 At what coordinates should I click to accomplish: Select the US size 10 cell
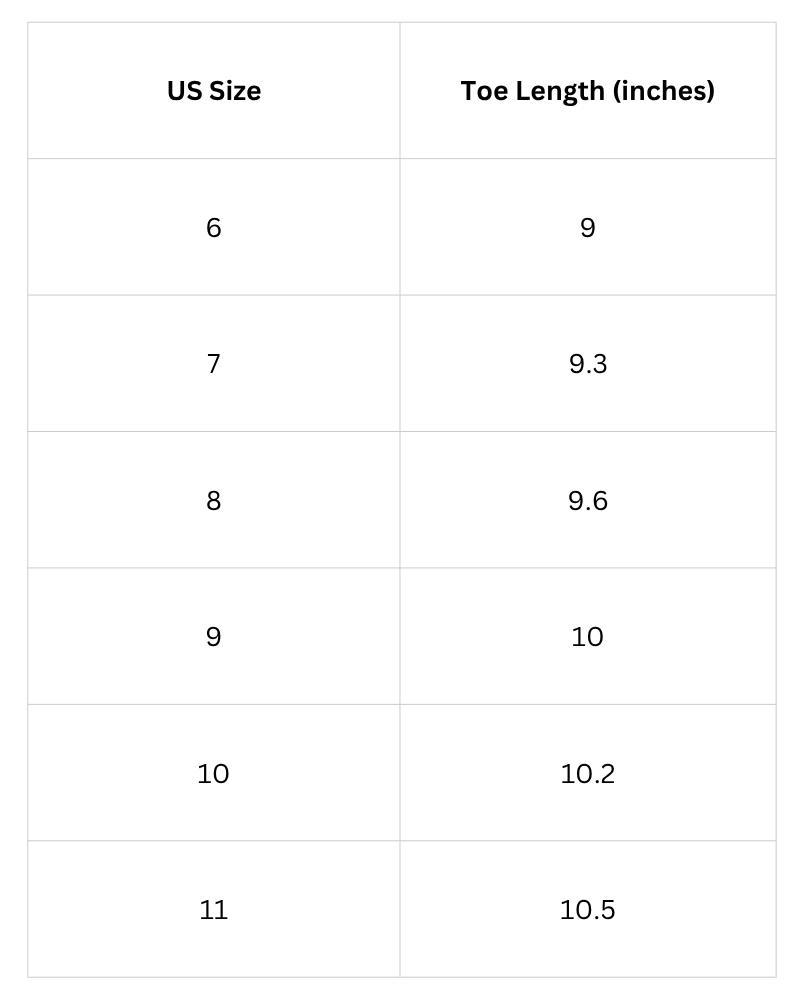(x=214, y=773)
